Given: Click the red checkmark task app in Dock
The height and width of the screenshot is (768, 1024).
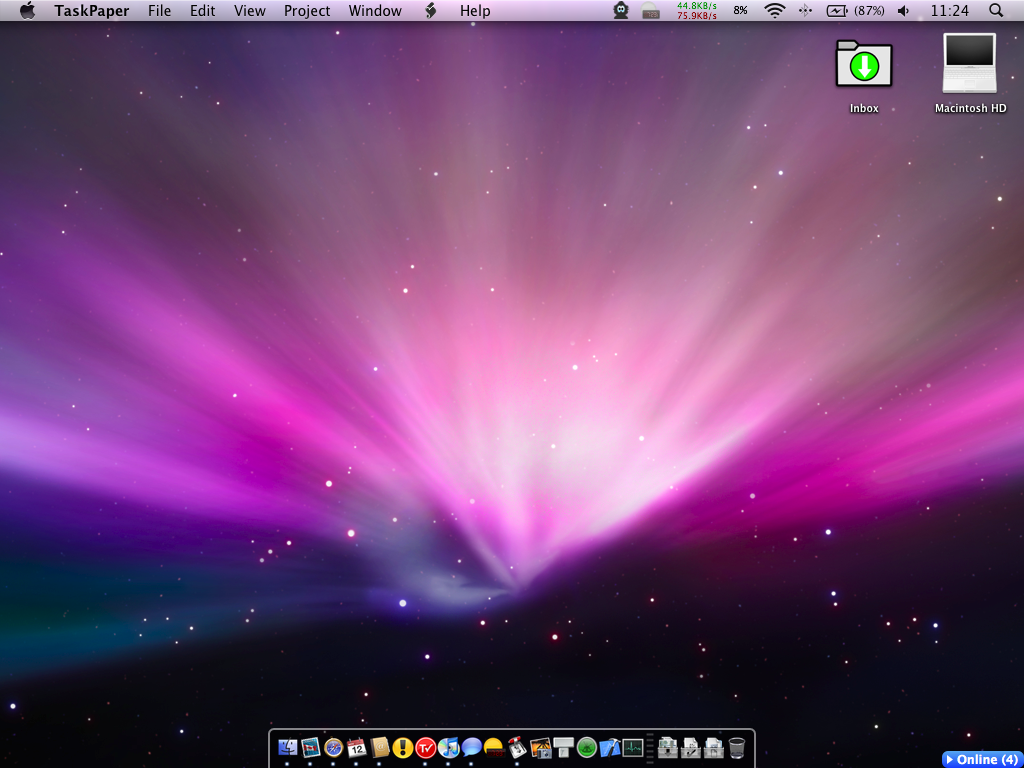Looking at the screenshot, I should pos(425,747).
